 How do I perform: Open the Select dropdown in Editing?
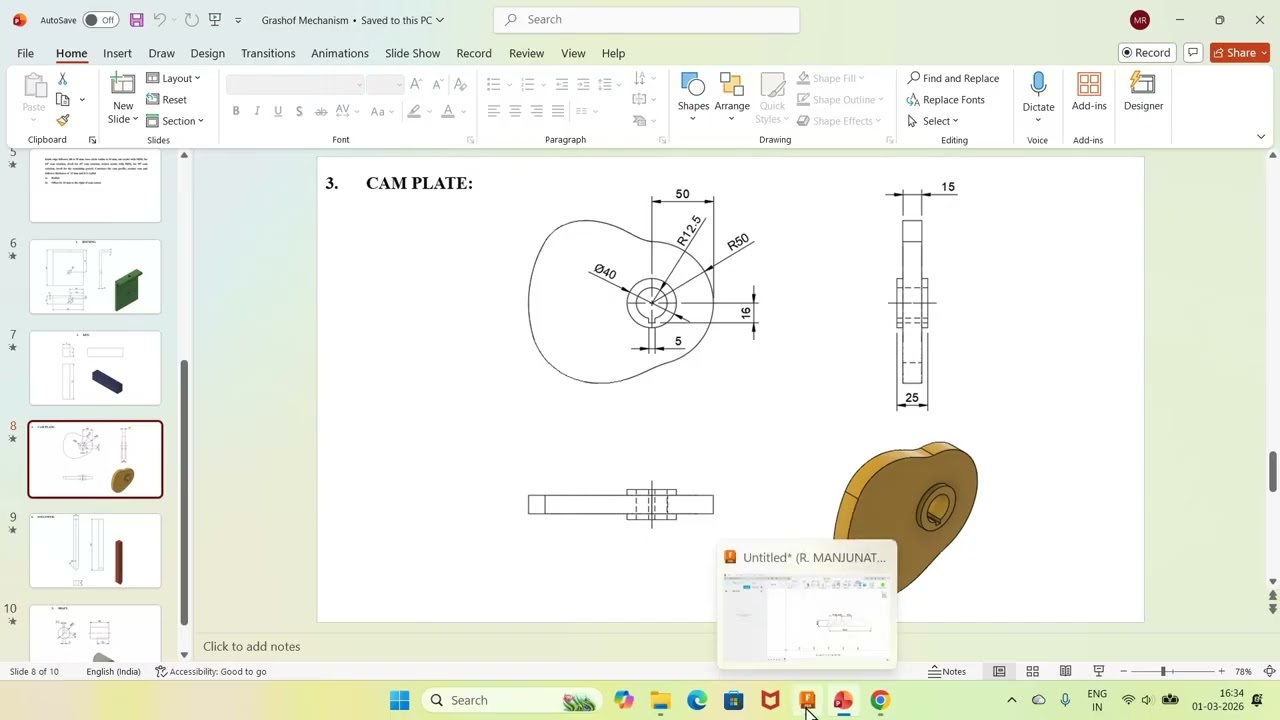[933, 121]
